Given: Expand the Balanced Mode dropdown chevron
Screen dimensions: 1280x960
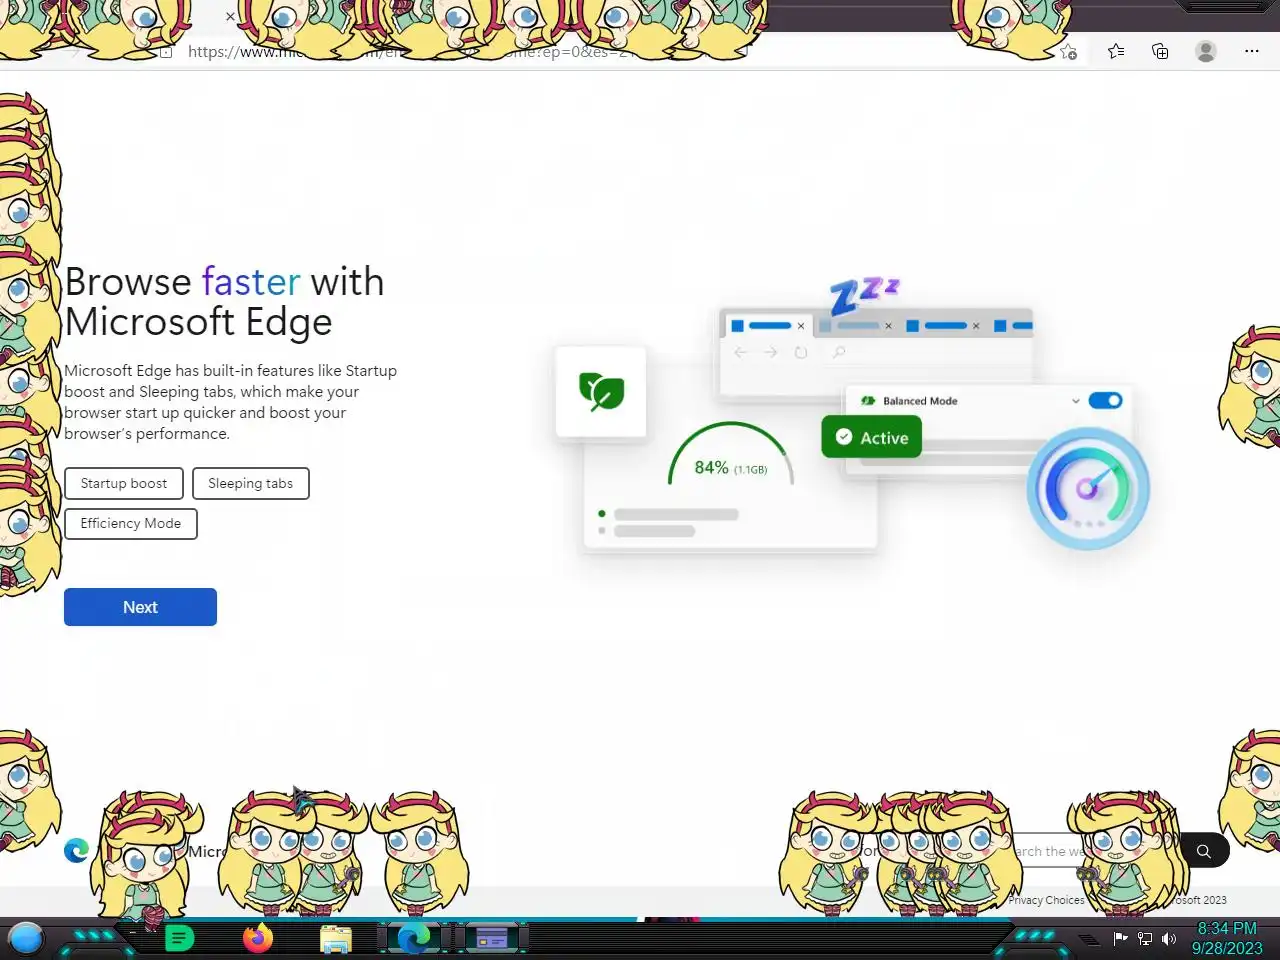Looking at the screenshot, I should [x=1075, y=401].
